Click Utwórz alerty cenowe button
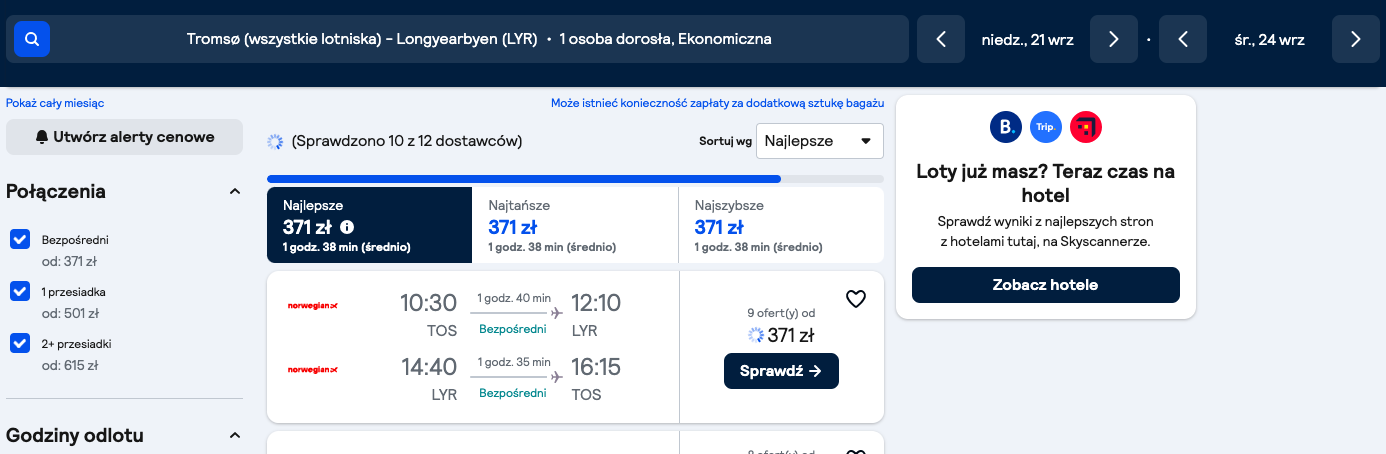Viewport: 1386px width, 454px height. (x=124, y=137)
